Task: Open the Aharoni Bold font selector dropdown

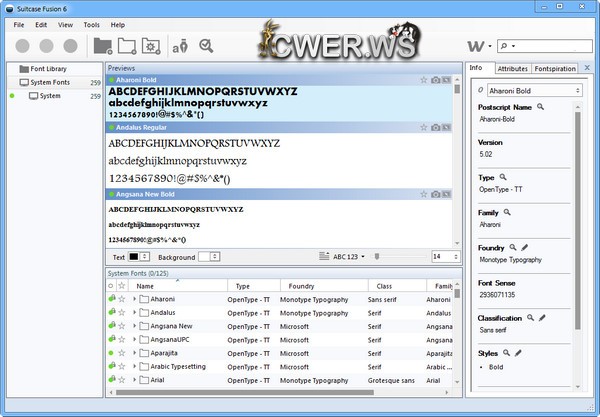Action: tap(530, 90)
